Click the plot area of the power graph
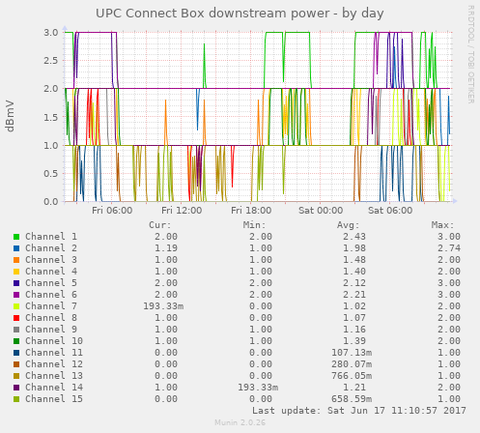This screenshot has height=433, width=480. 258,117
